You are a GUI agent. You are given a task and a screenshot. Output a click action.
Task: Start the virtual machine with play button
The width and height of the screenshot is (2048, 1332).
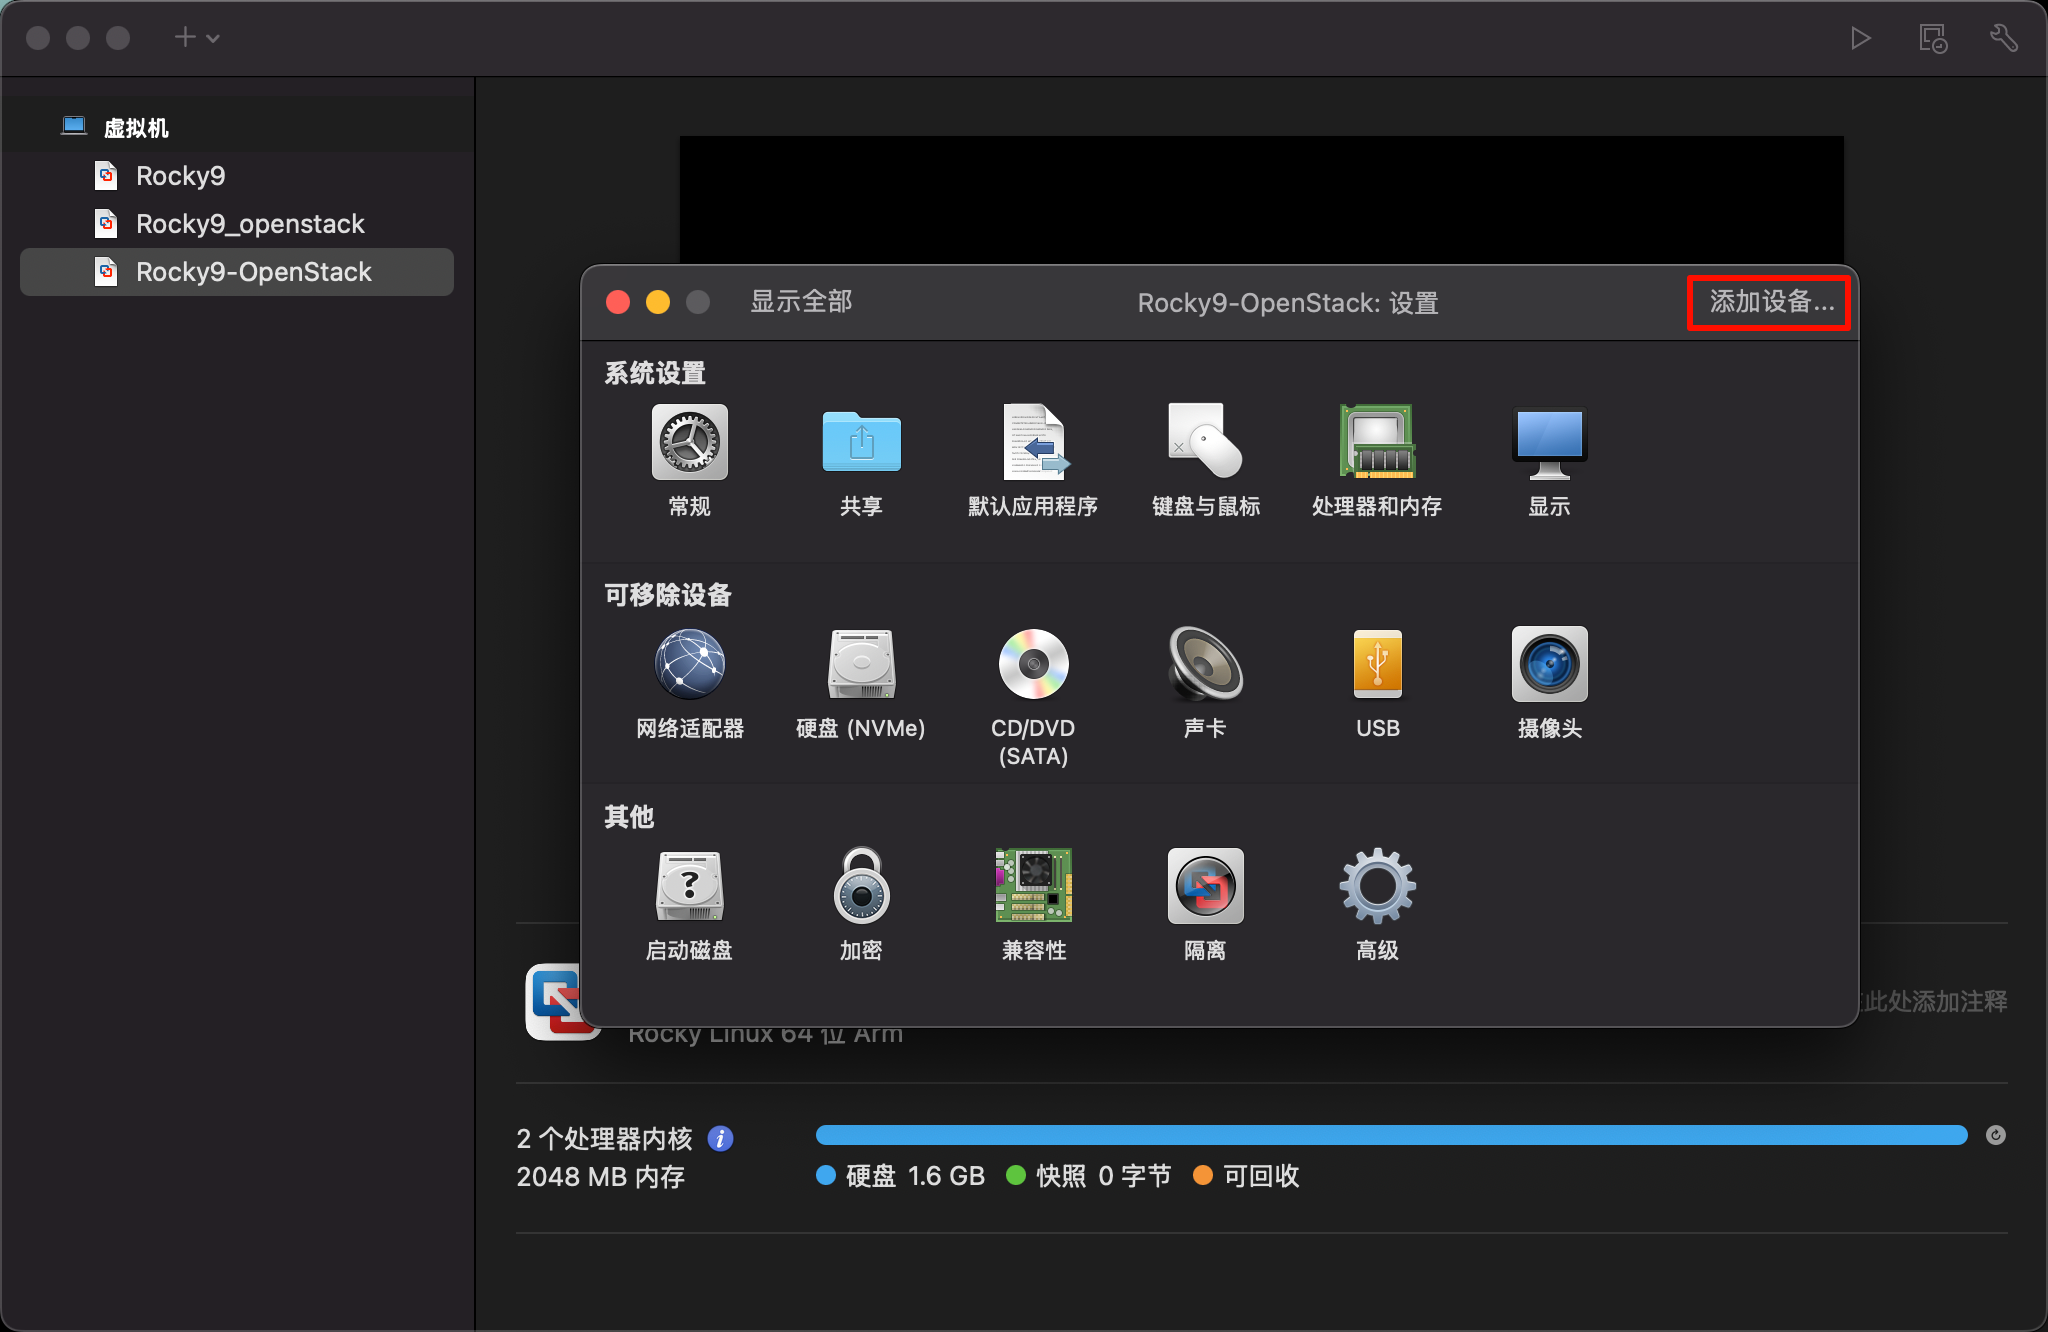click(x=1860, y=38)
